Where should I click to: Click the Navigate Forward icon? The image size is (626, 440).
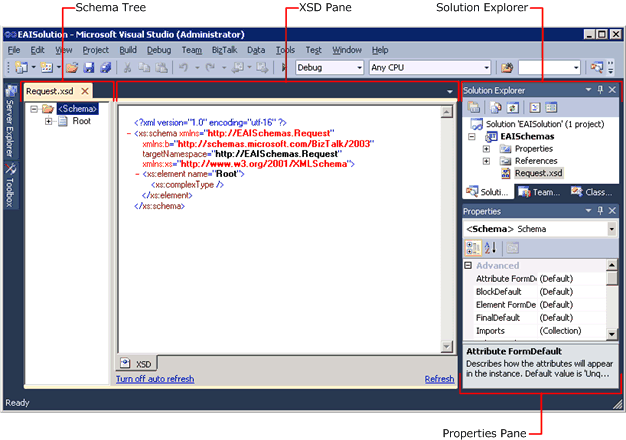[262, 67]
